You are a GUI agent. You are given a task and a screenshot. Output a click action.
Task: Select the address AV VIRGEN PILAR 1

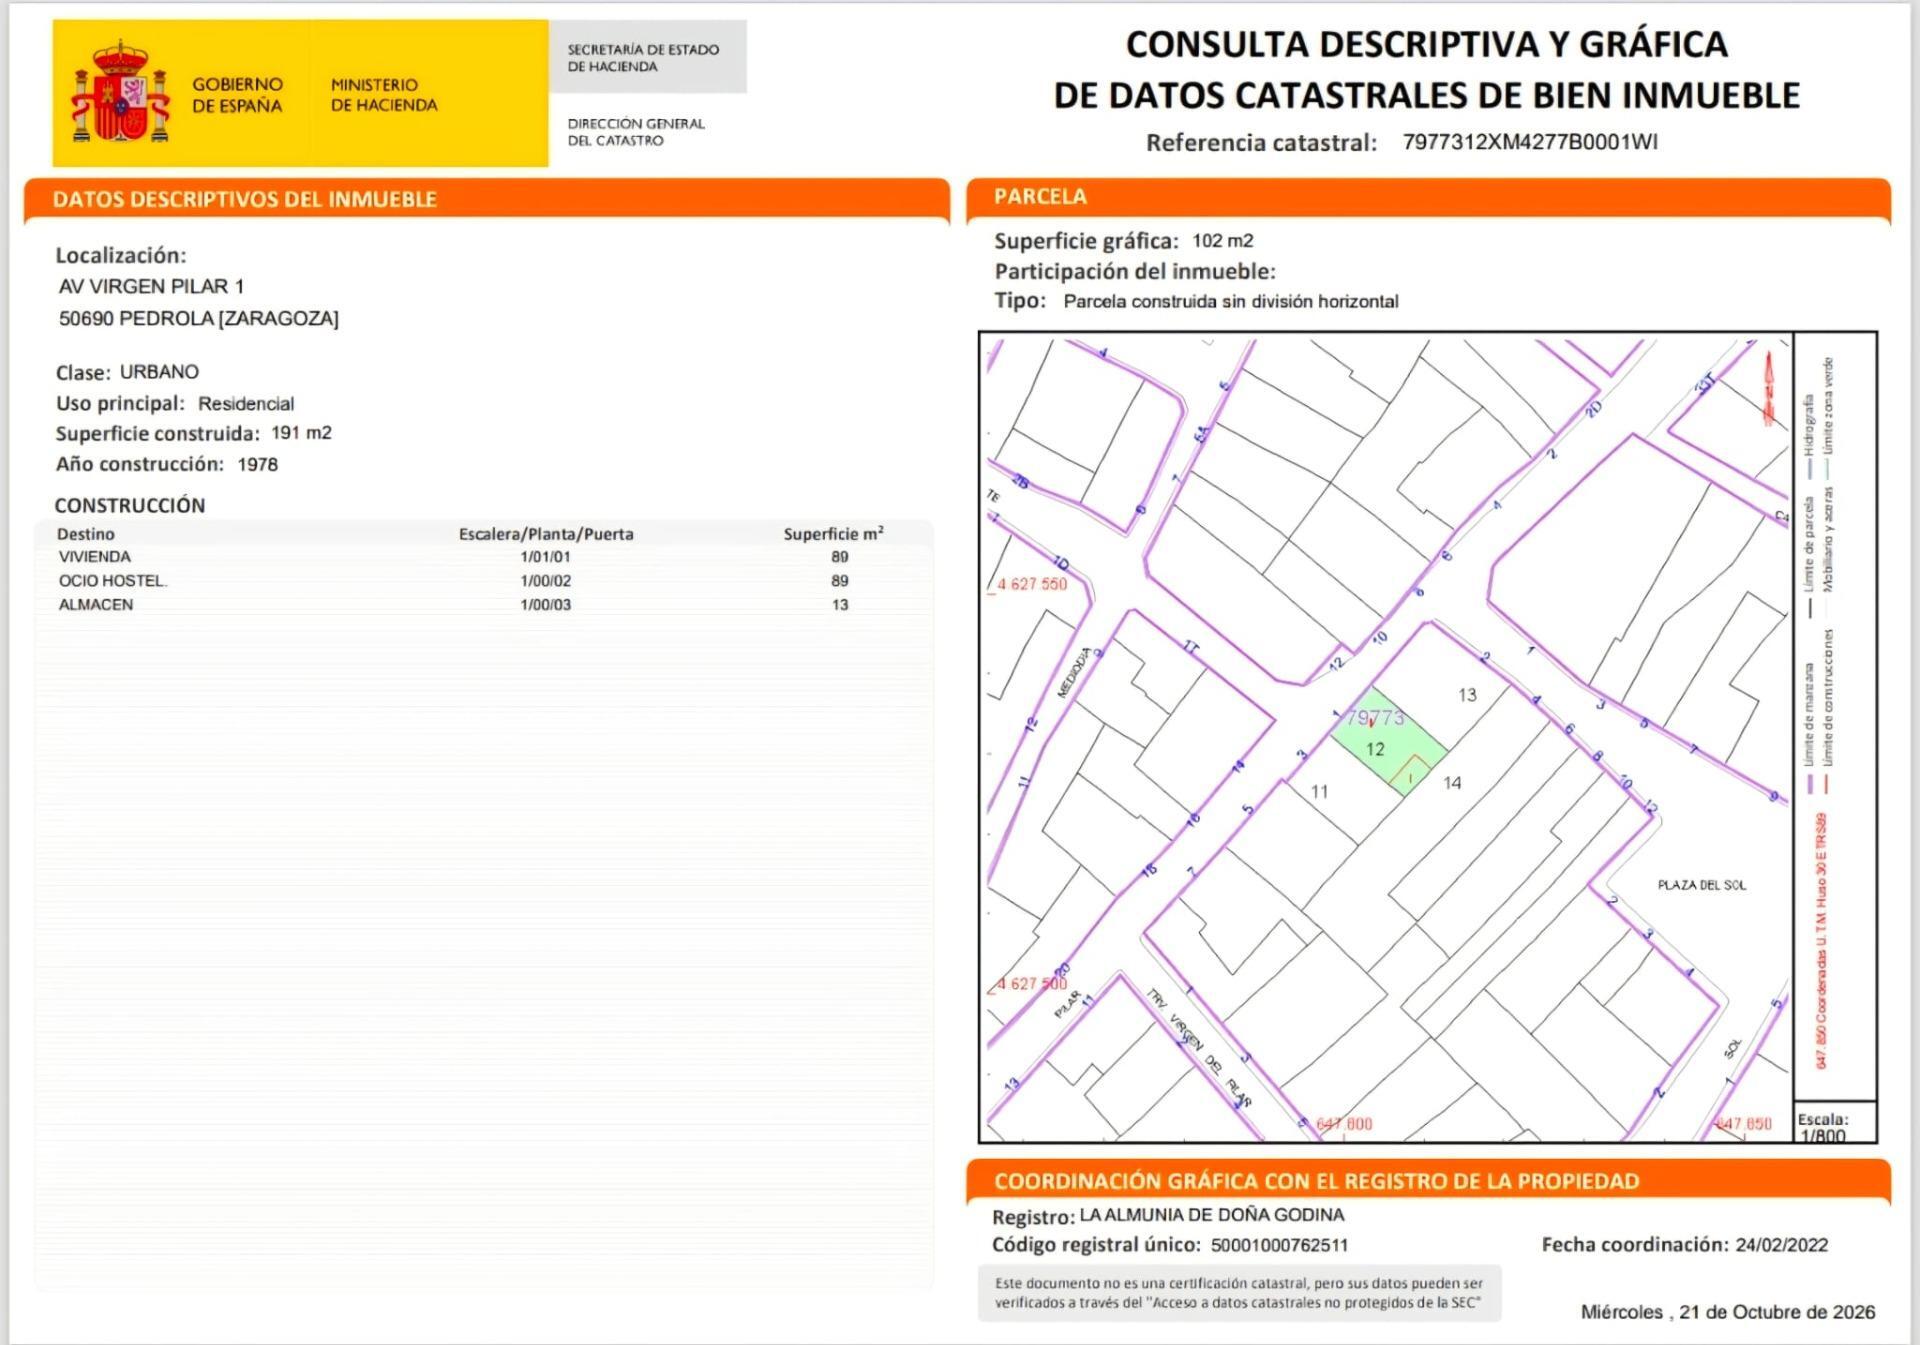151,287
